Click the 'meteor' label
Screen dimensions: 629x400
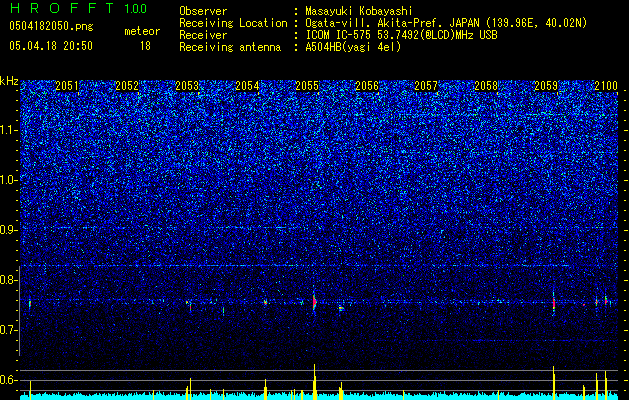(x=142, y=31)
